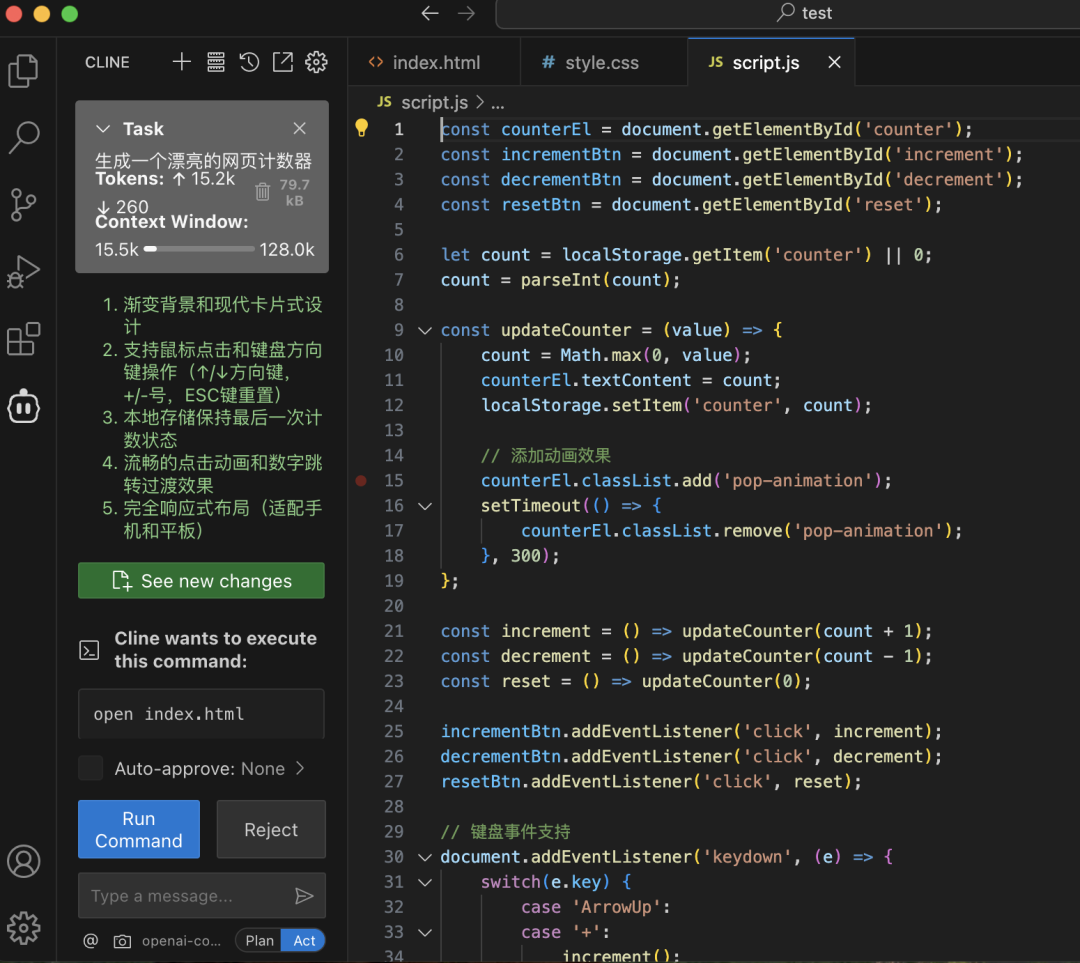Open the Run and Debug panel
Screen dimensions: 1080x963
pos(24,271)
